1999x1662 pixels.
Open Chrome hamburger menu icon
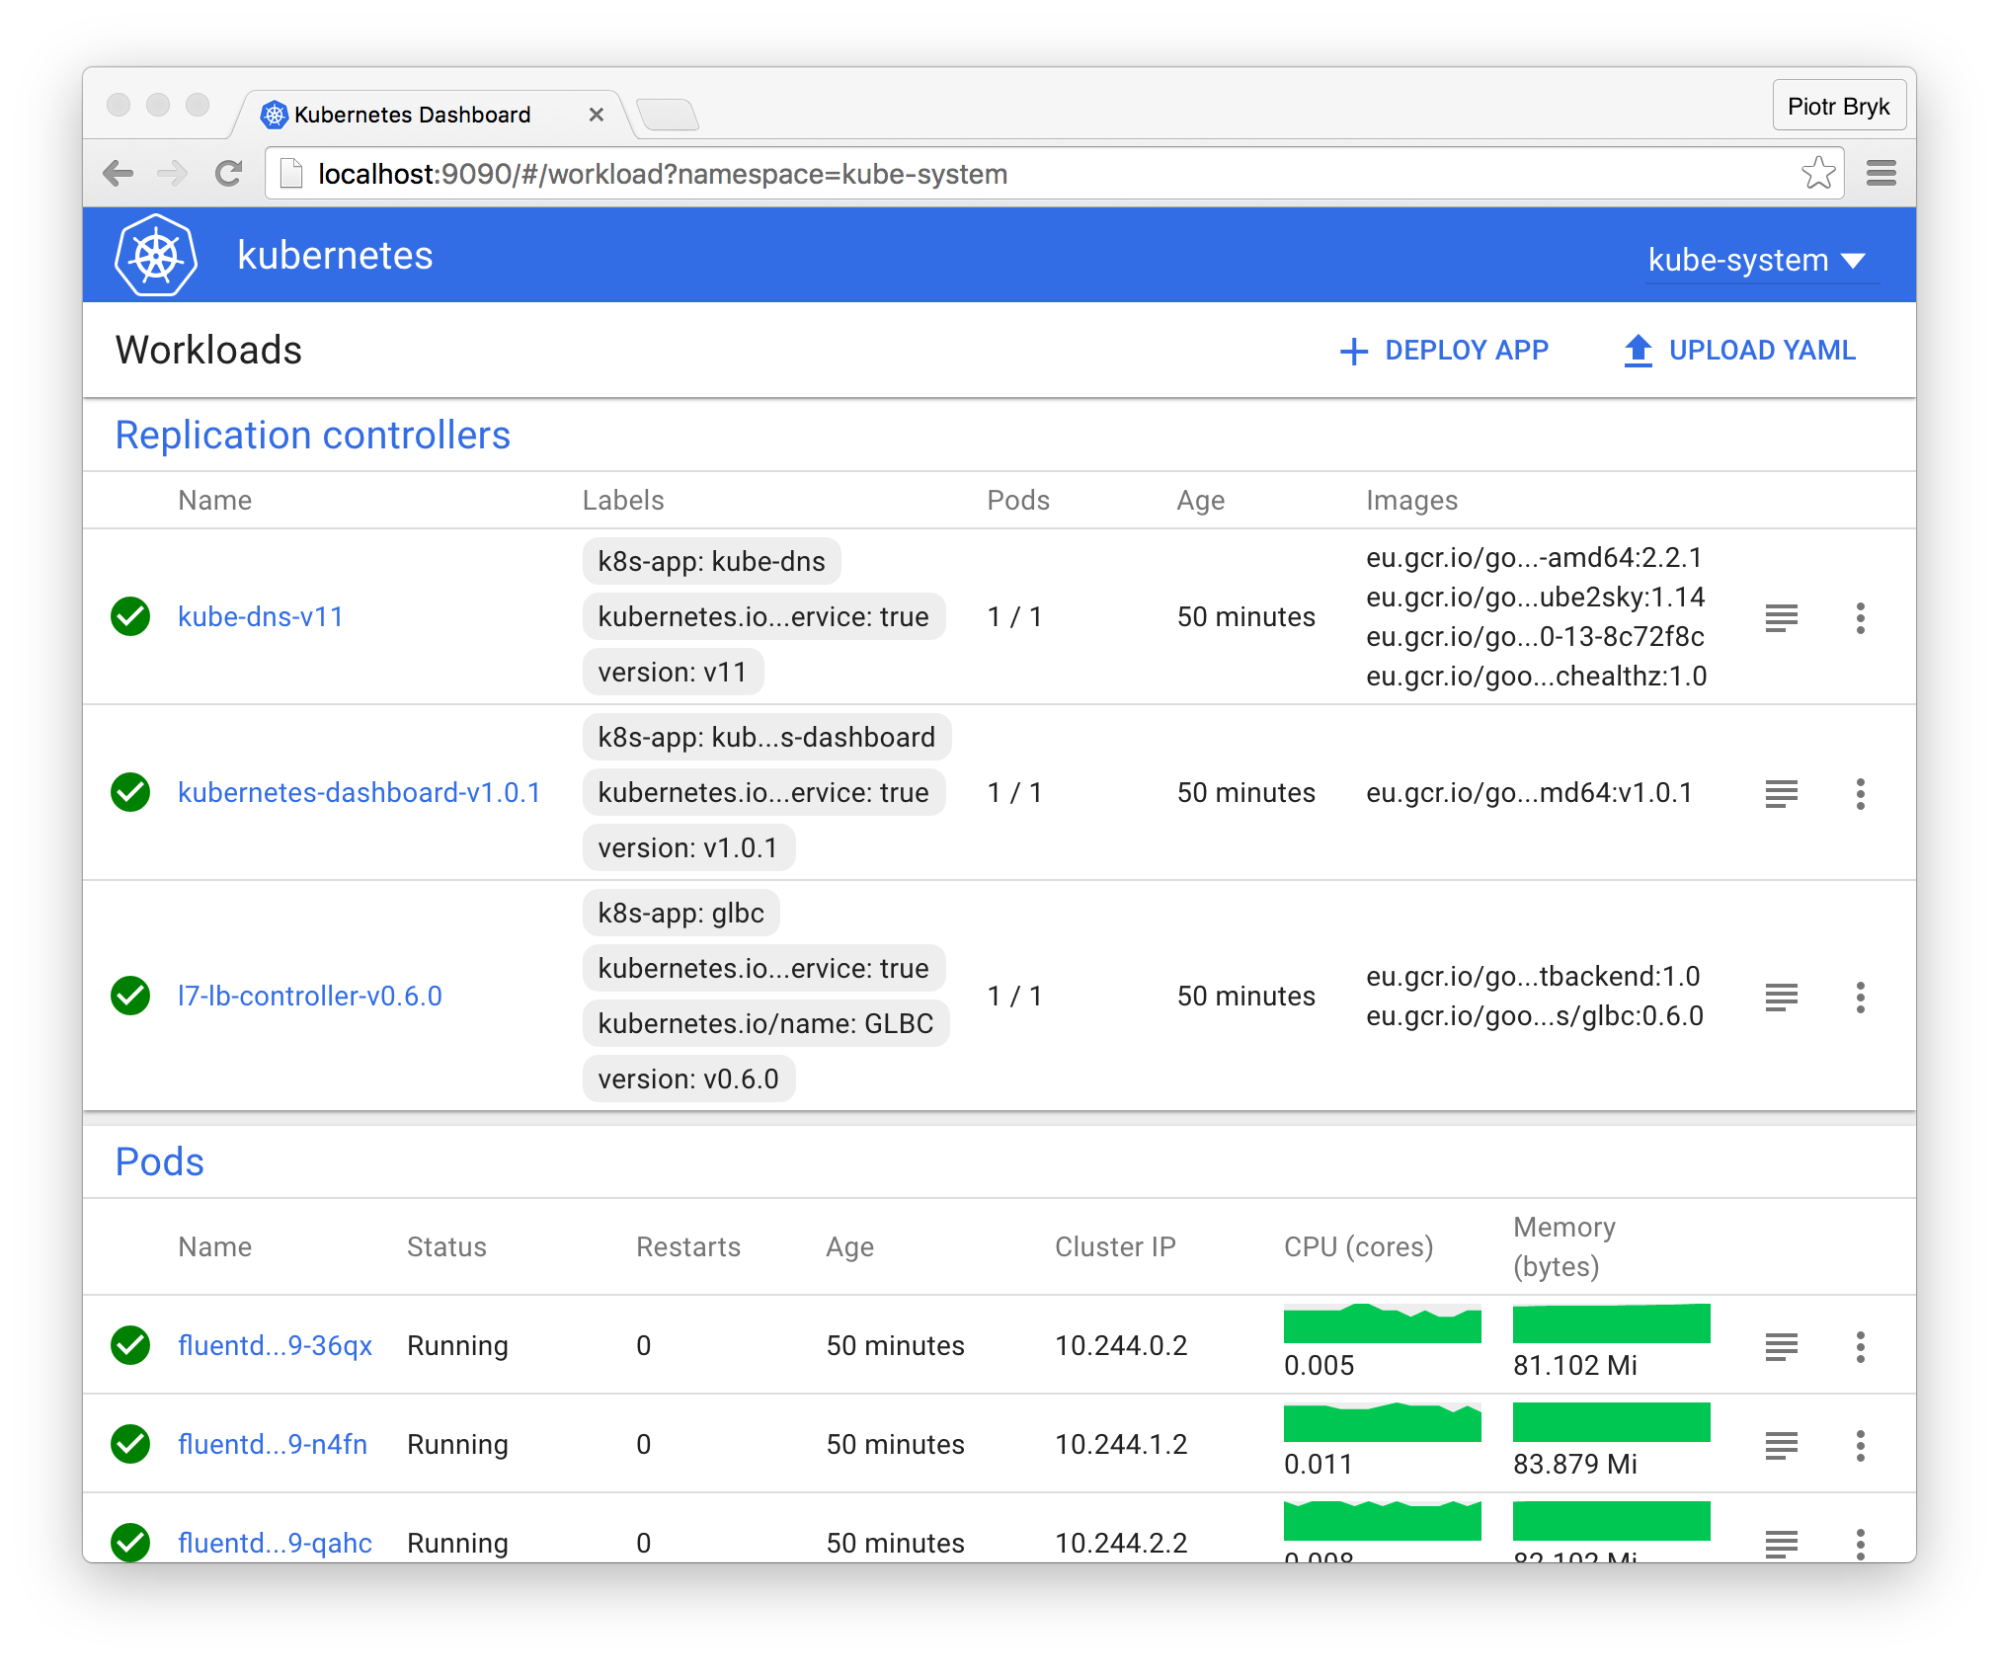coord(1881,174)
